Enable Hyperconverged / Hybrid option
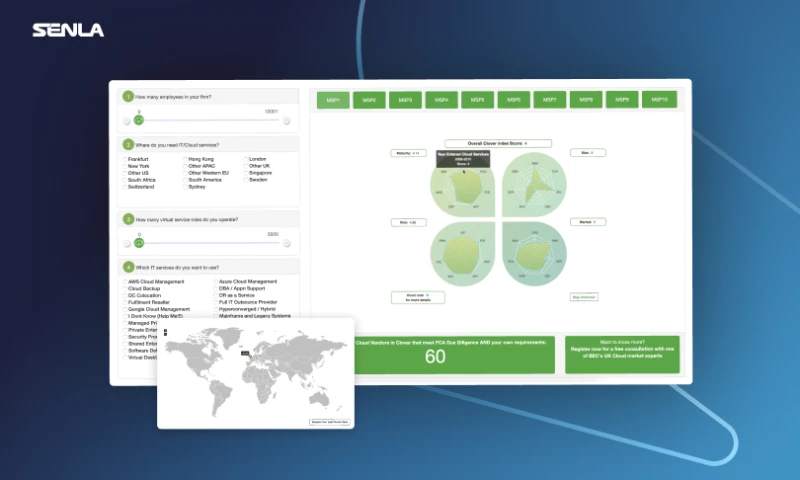 215,309
